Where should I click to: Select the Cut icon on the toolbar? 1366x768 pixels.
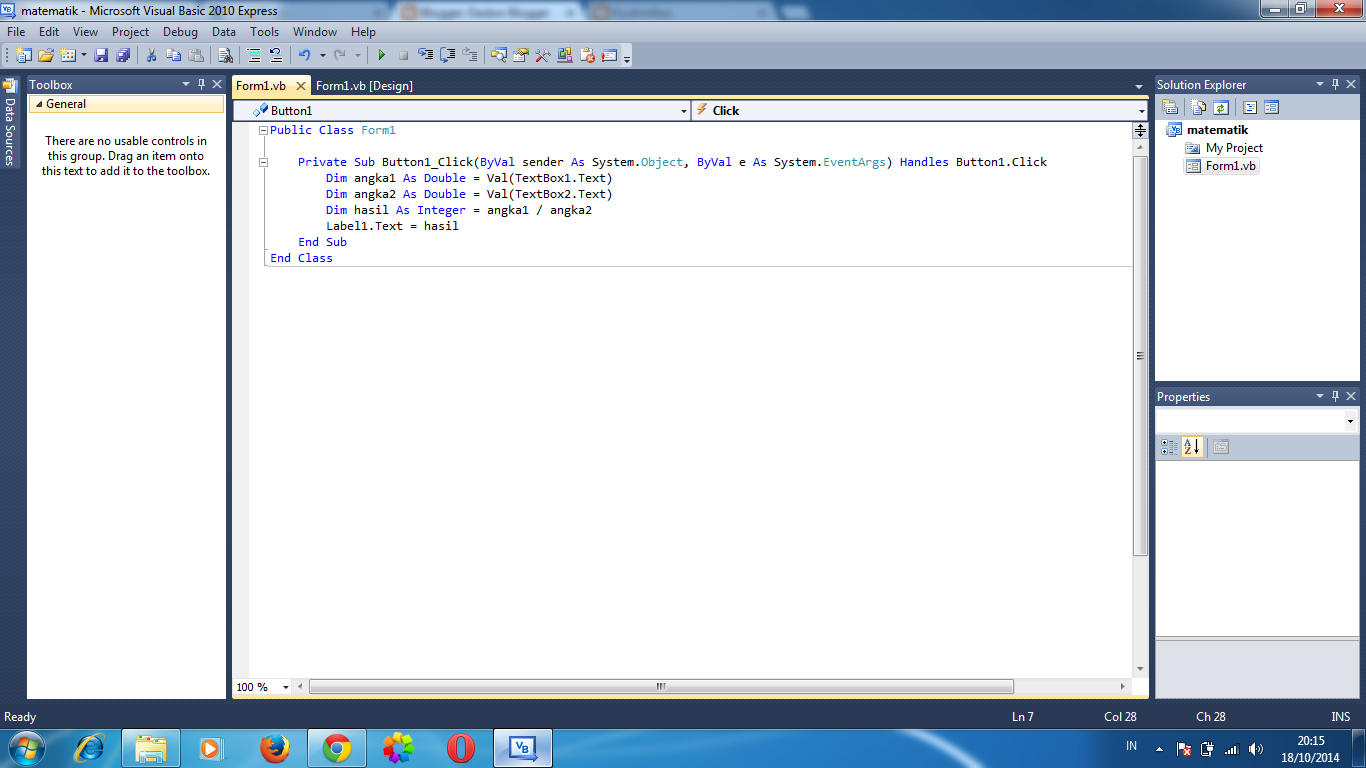[x=152, y=55]
